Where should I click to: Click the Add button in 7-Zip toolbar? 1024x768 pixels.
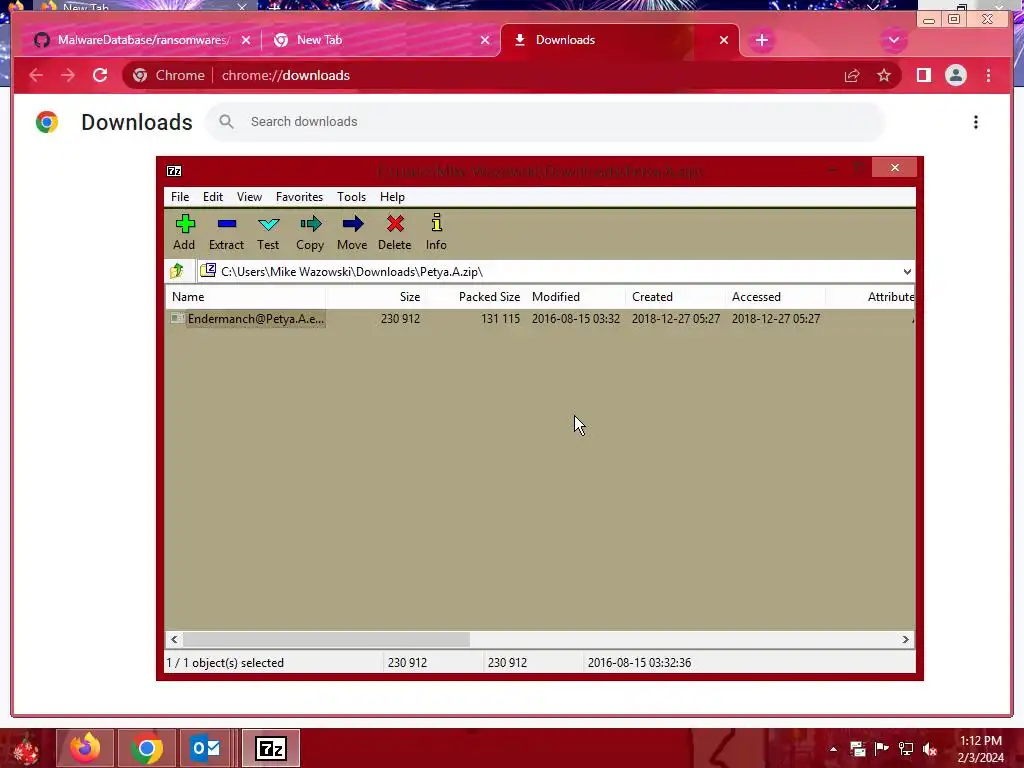(184, 232)
